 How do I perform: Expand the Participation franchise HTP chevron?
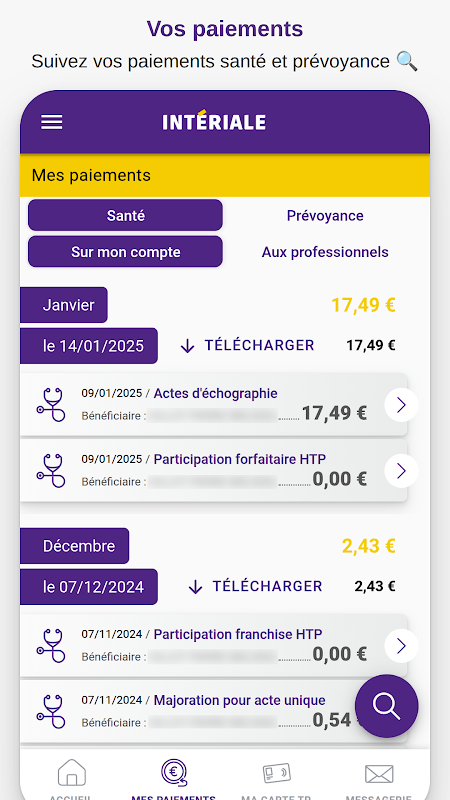pos(401,646)
